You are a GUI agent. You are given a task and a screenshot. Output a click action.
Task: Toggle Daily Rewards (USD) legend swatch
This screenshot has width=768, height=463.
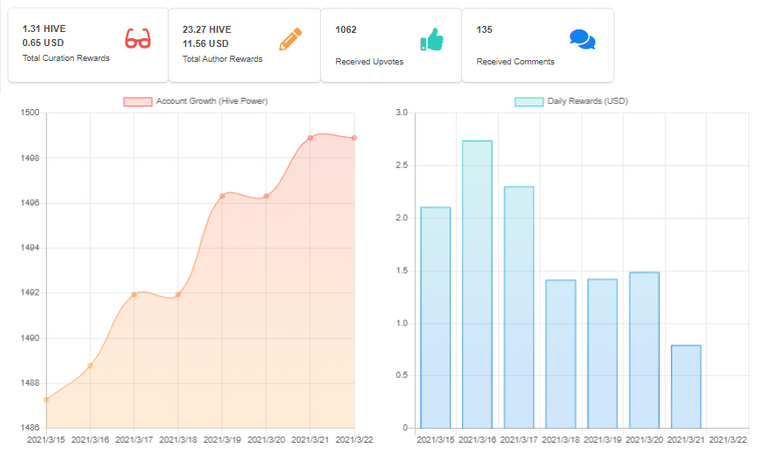click(x=529, y=101)
